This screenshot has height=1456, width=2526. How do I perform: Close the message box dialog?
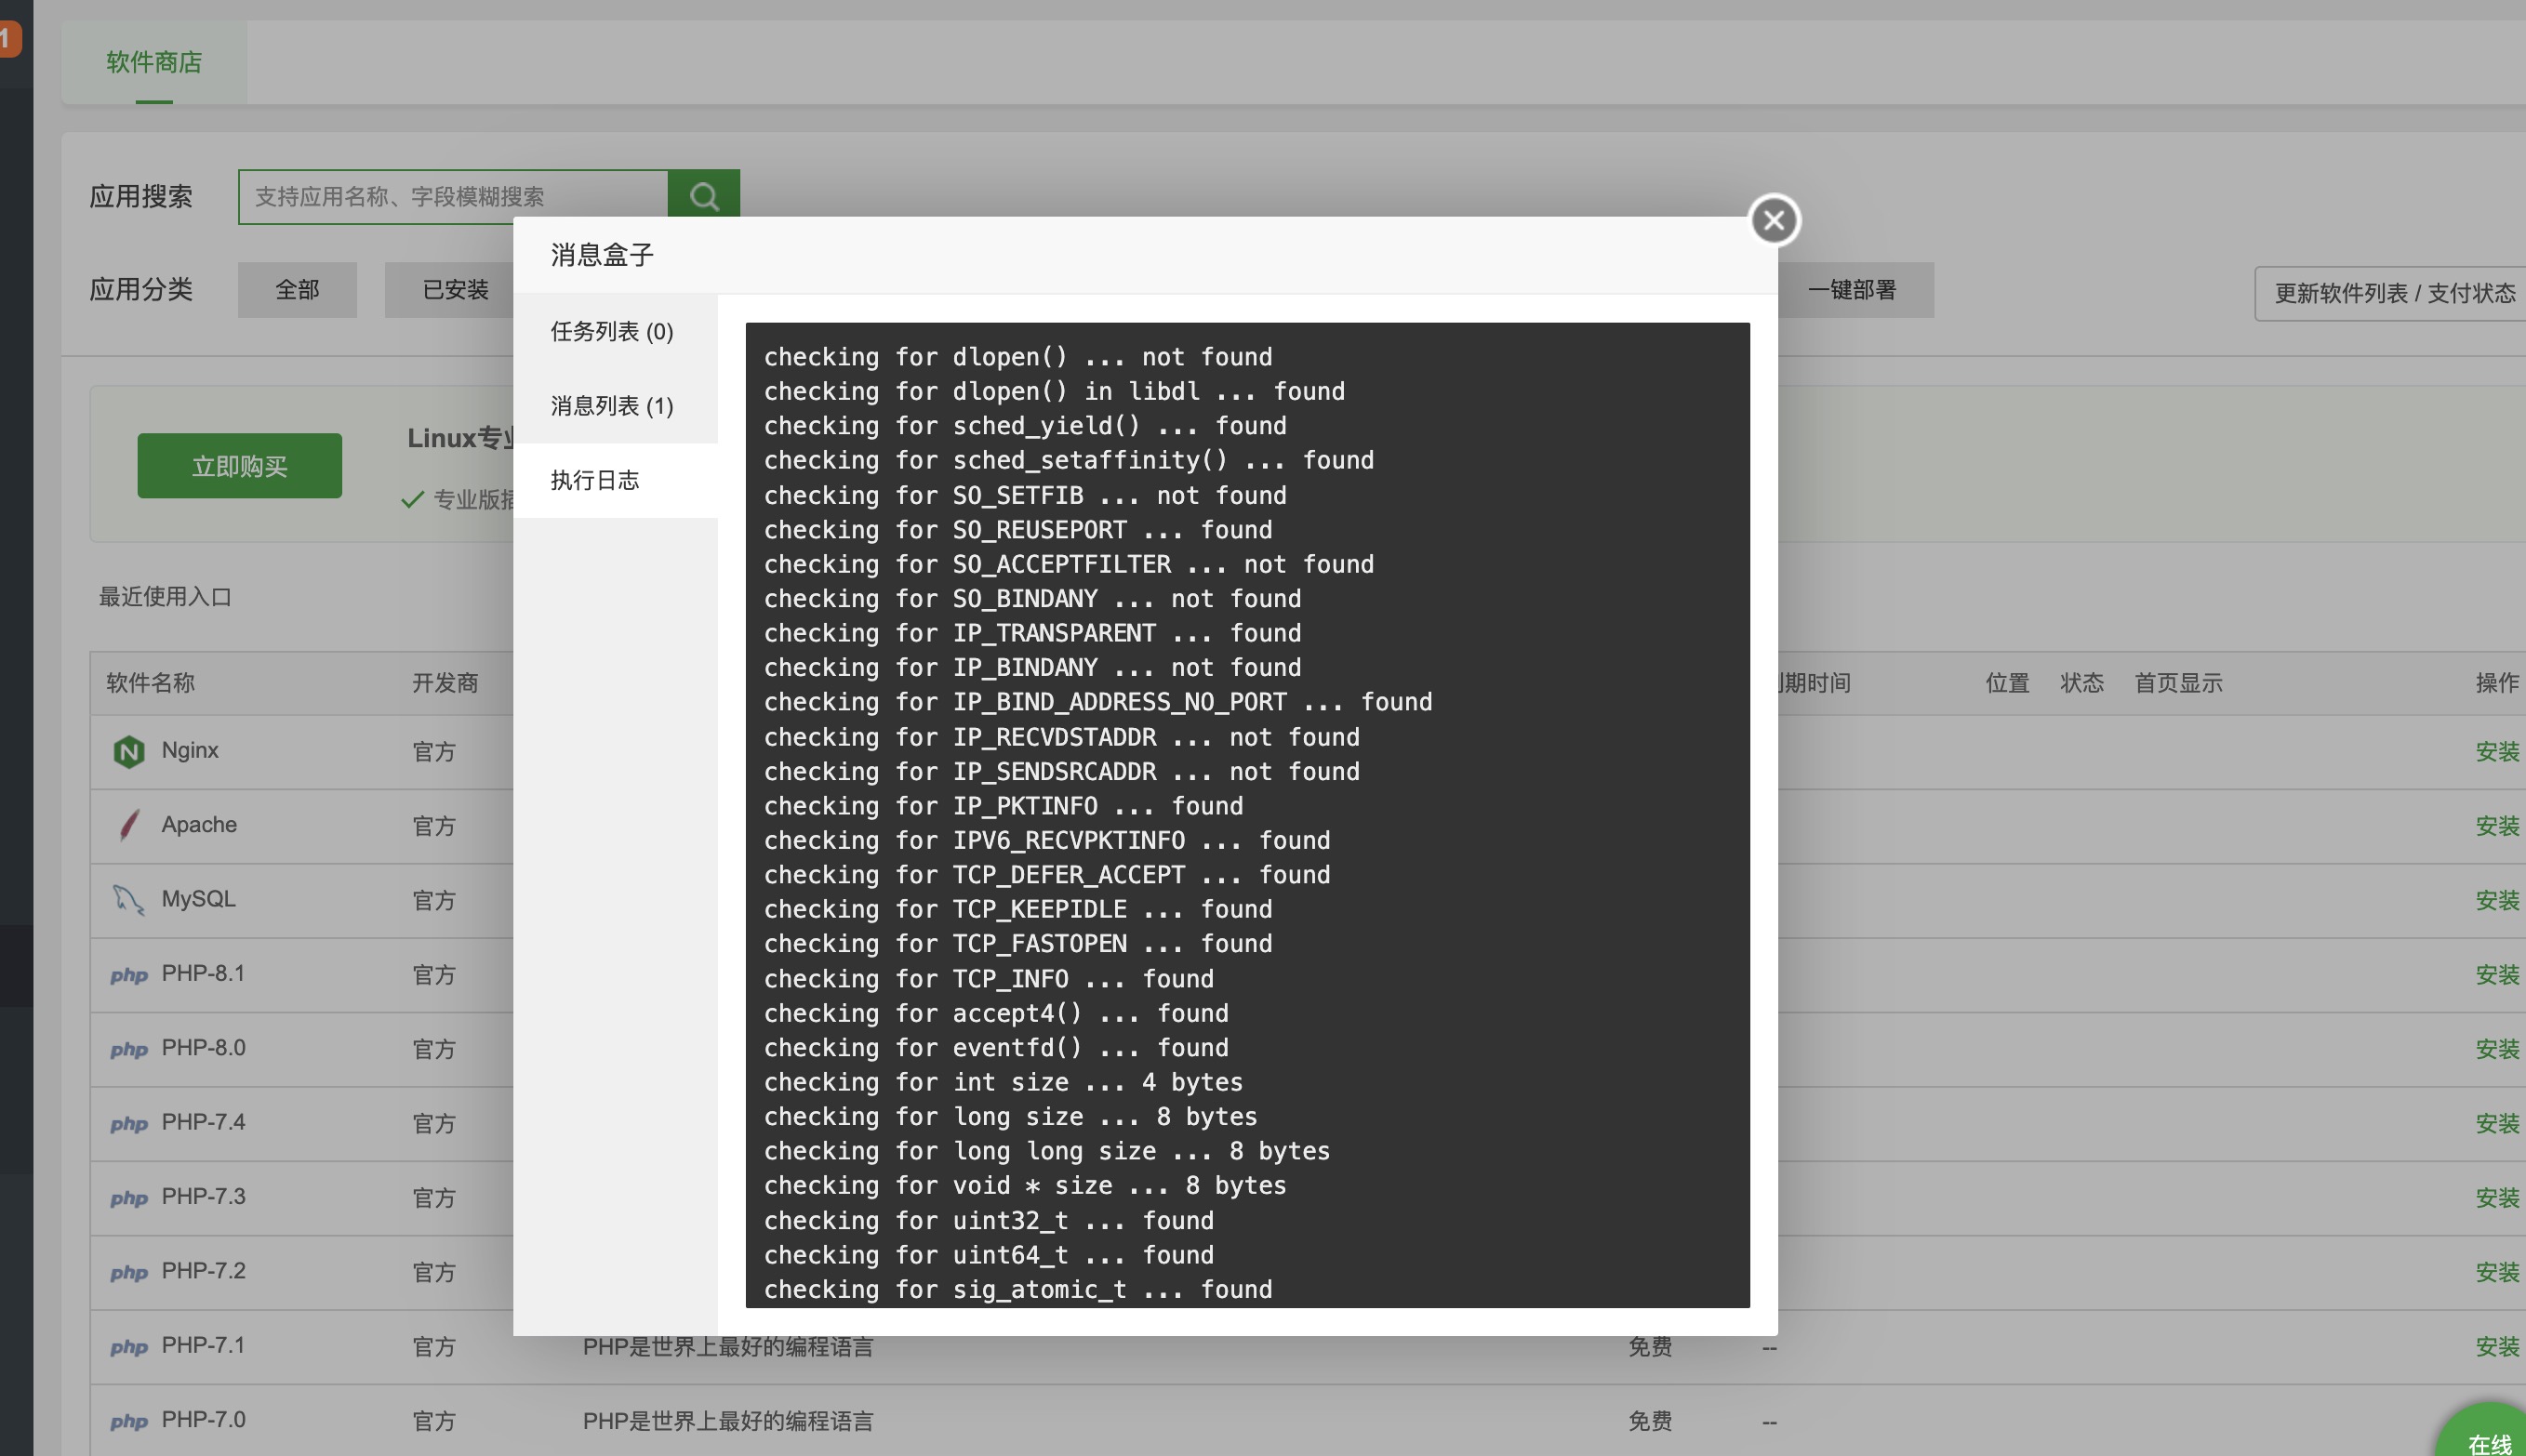1774,220
